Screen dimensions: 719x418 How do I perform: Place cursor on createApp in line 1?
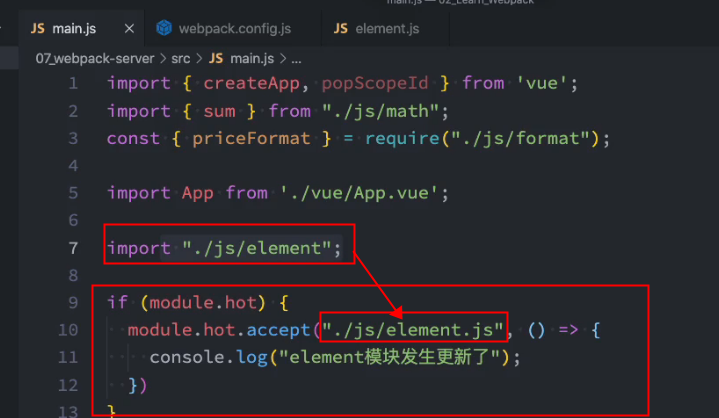click(x=251, y=83)
